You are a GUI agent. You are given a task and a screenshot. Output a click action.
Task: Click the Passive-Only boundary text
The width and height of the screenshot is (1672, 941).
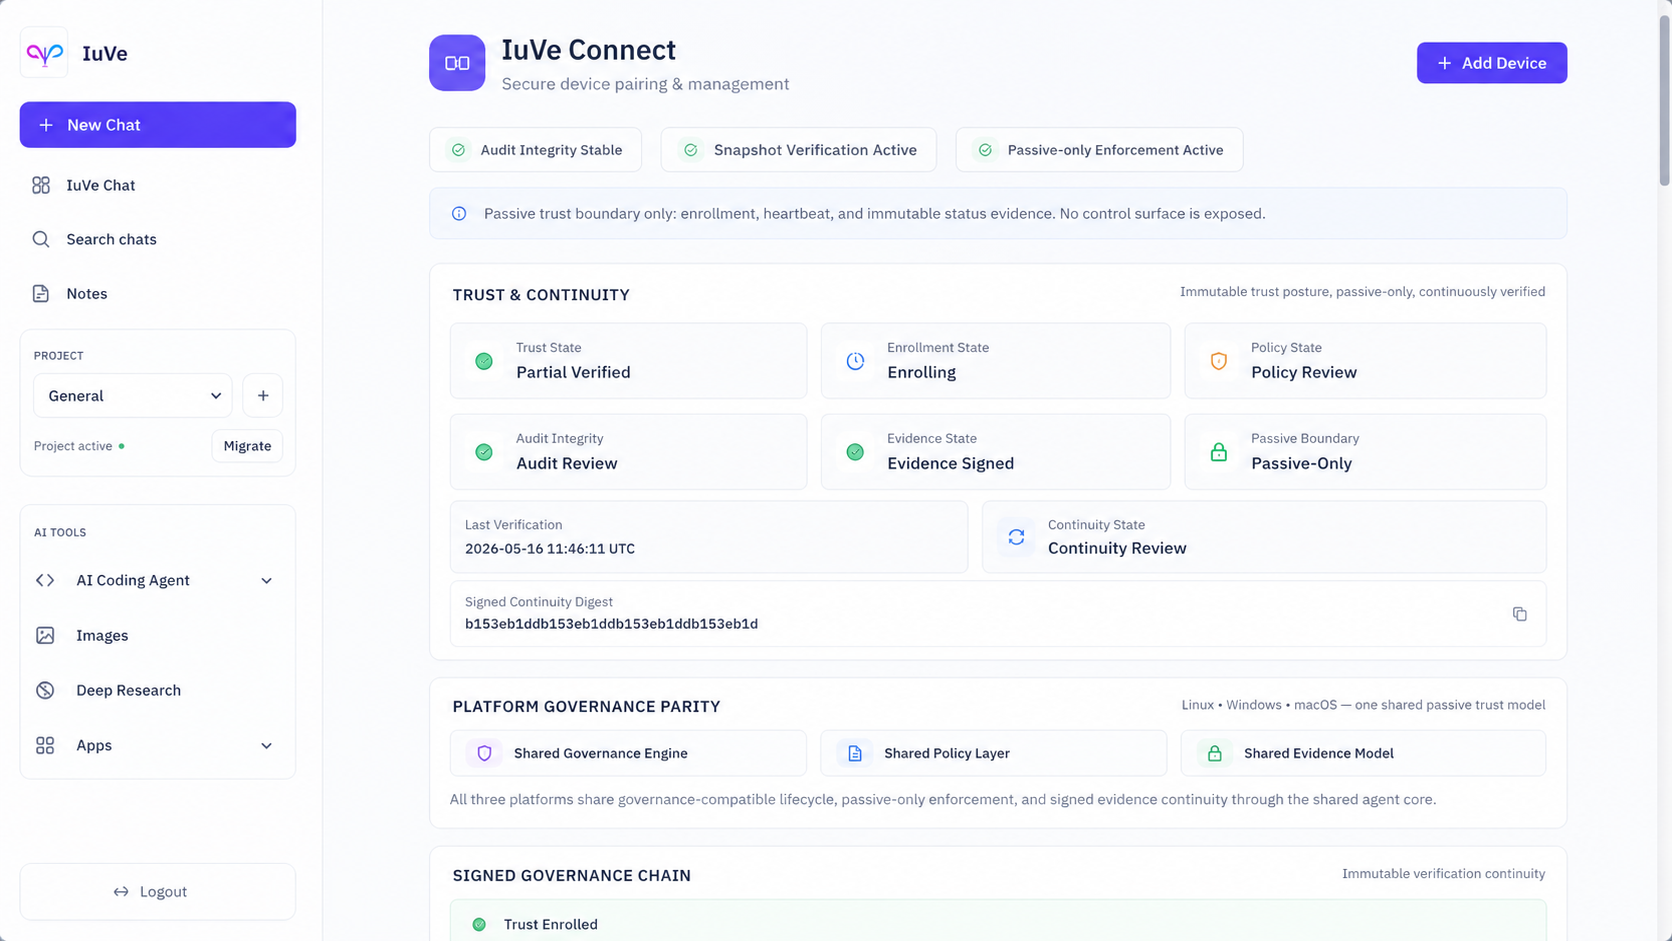pyautogui.click(x=1301, y=463)
